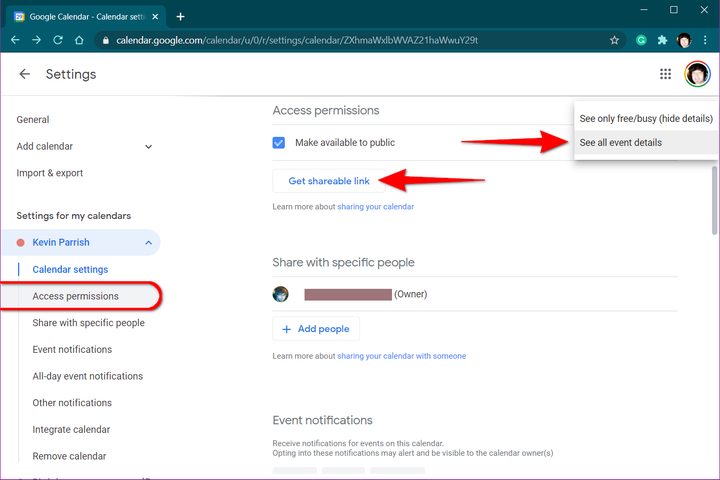Click the Get shareable link button
This screenshot has height=480, width=720.
coord(329,181)
